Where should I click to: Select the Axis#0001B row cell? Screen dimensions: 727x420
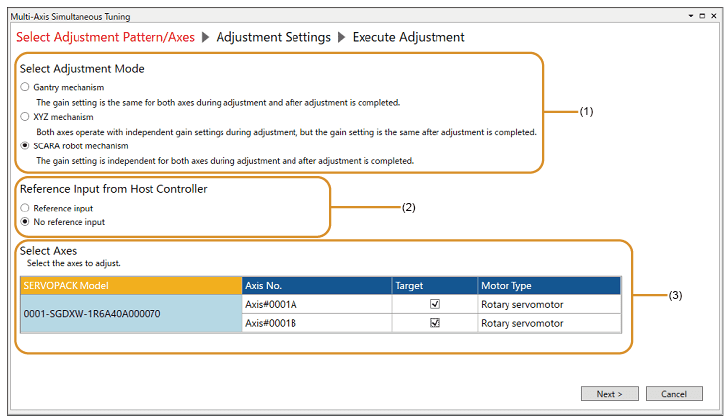[x=316, y=323]
